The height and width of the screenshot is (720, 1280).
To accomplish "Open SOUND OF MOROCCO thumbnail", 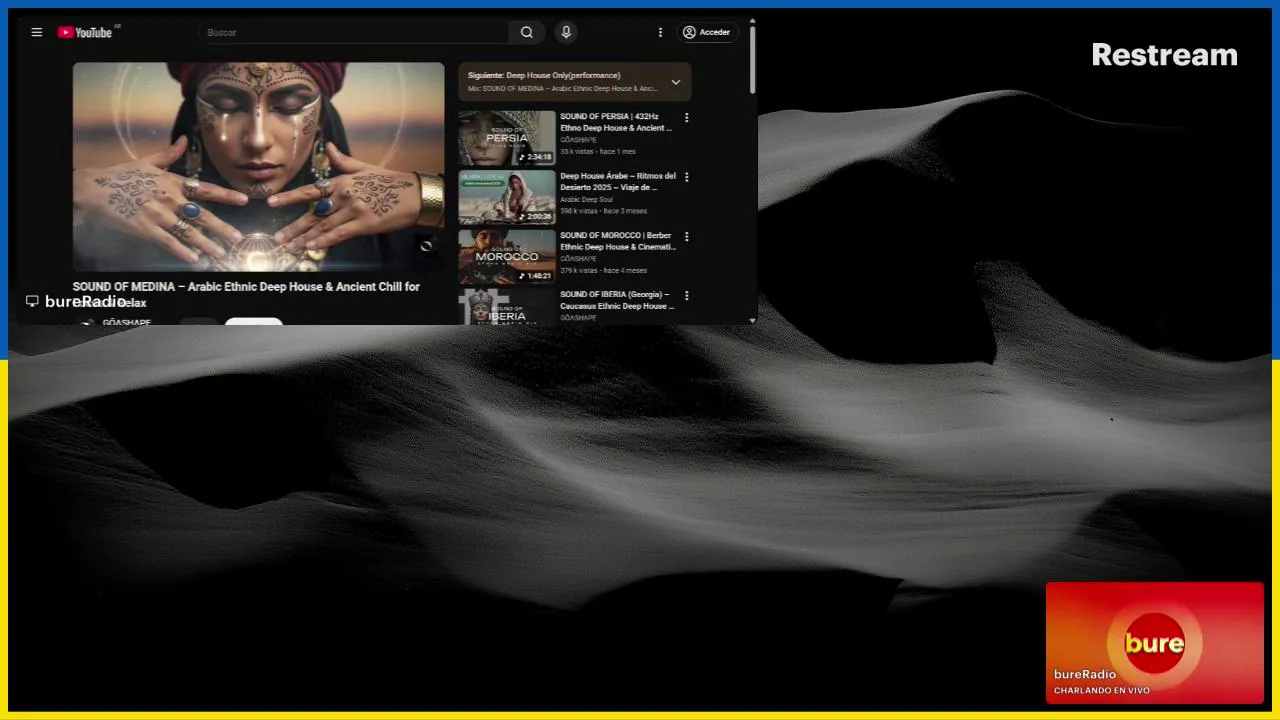I will point(507,257).
